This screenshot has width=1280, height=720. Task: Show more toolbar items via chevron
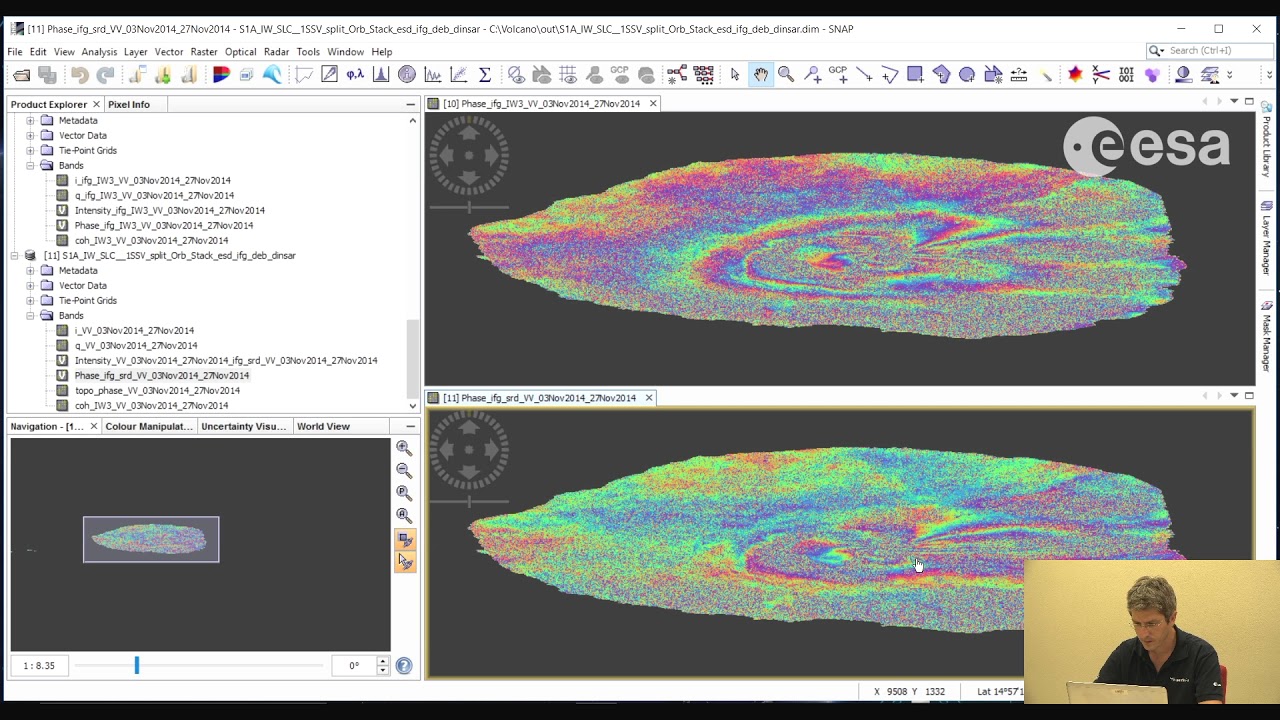(x=1229, y=75)
